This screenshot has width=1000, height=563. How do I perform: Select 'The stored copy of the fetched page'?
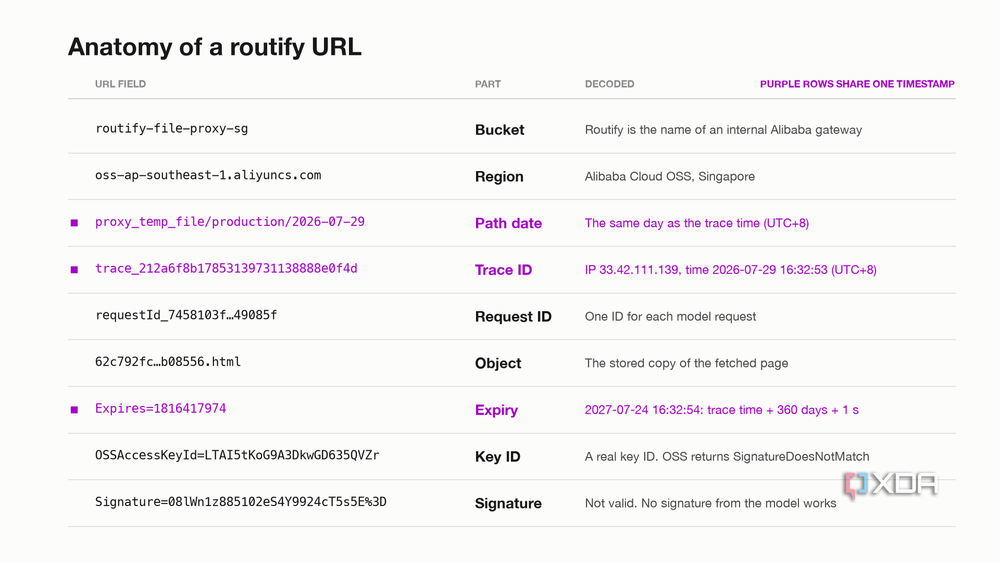[x=686, y=363]
